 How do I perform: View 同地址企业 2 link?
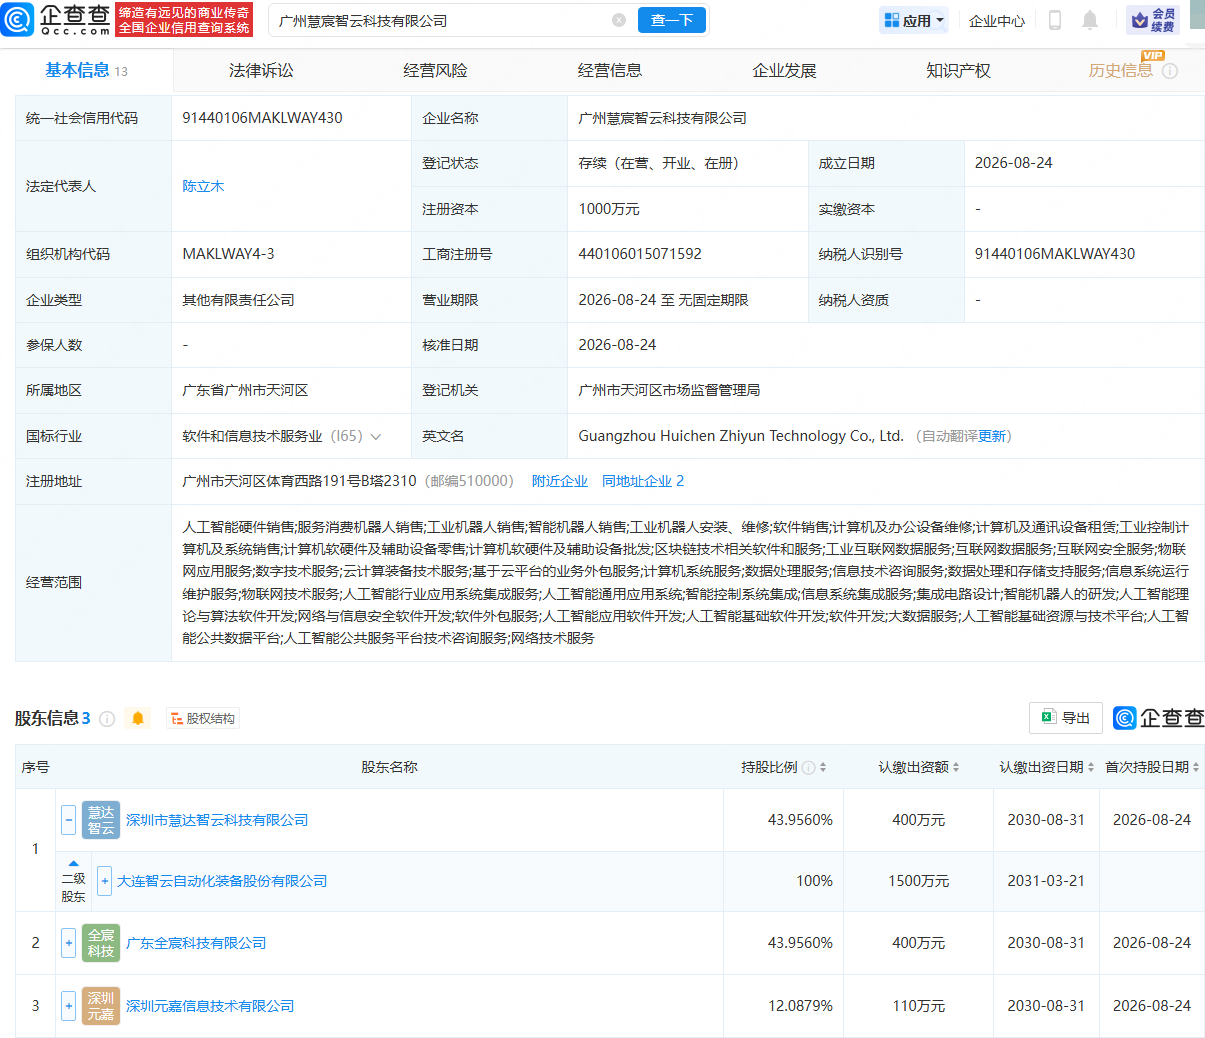[643, 481]
